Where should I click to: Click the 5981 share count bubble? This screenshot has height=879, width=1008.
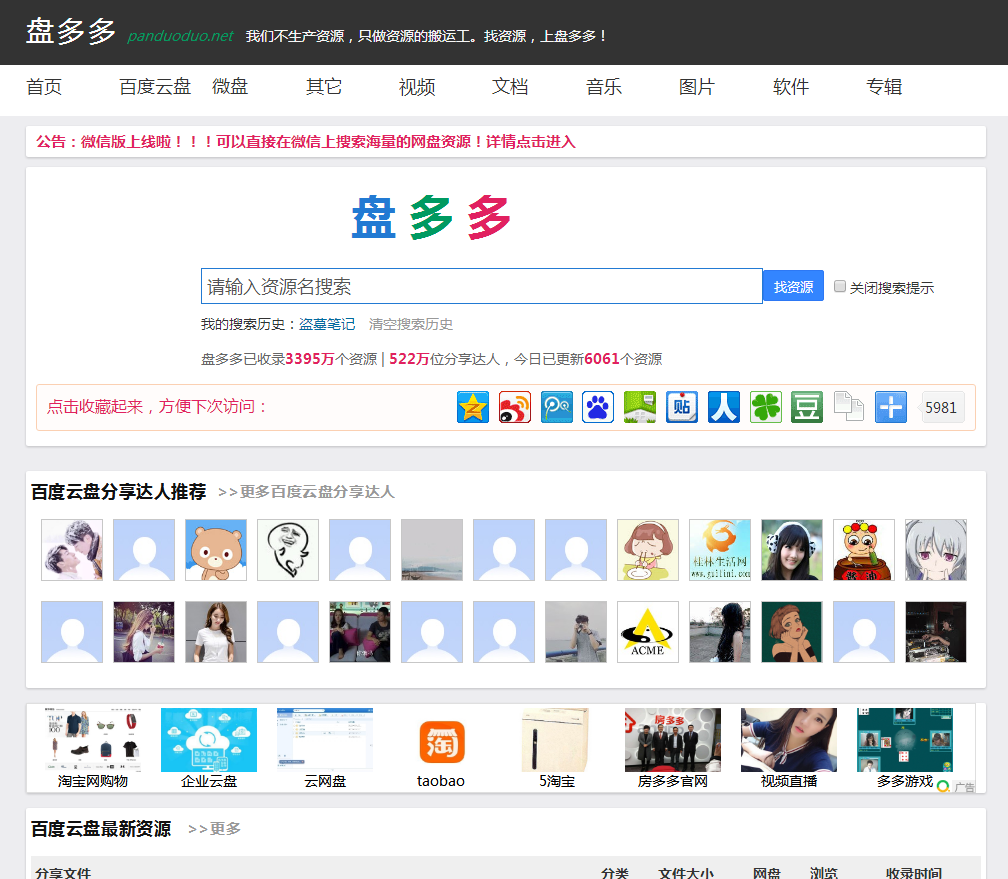pos(941,407)
